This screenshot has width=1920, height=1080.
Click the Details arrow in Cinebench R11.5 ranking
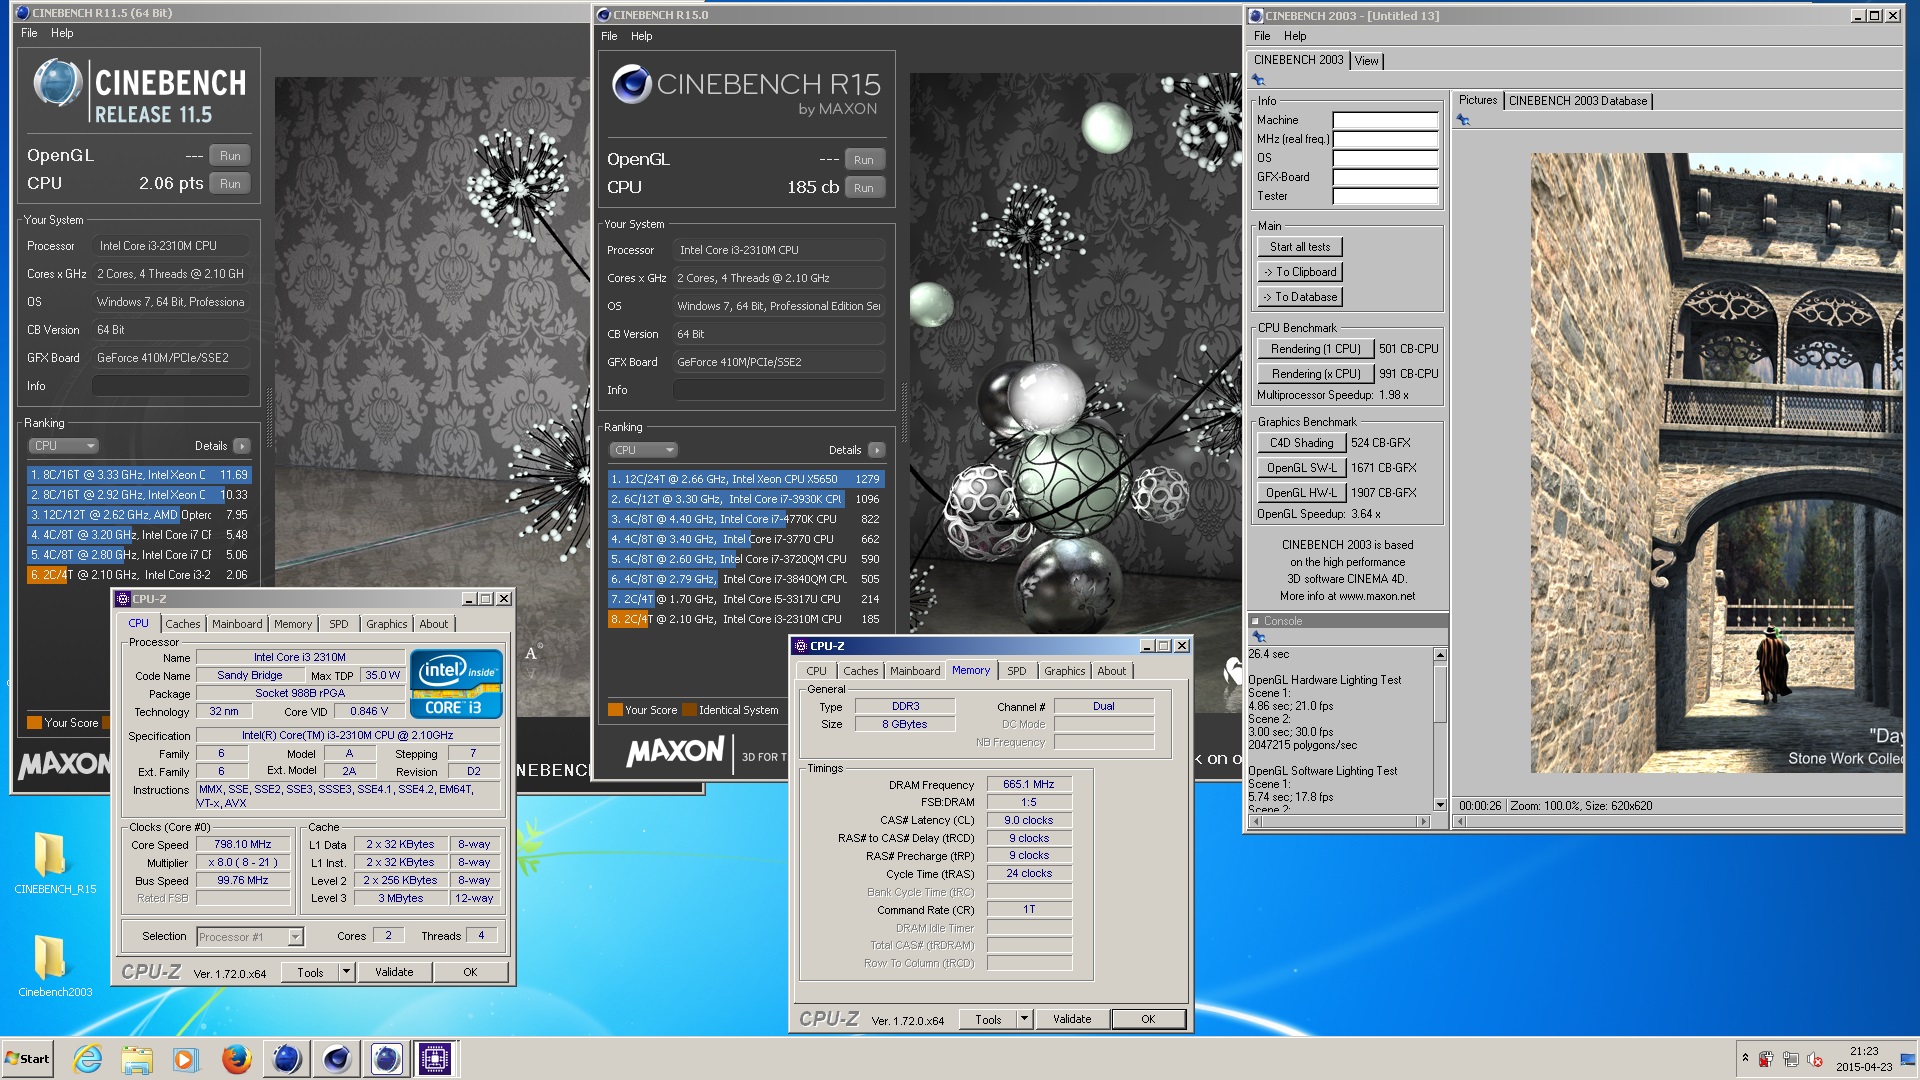point(242,446)
